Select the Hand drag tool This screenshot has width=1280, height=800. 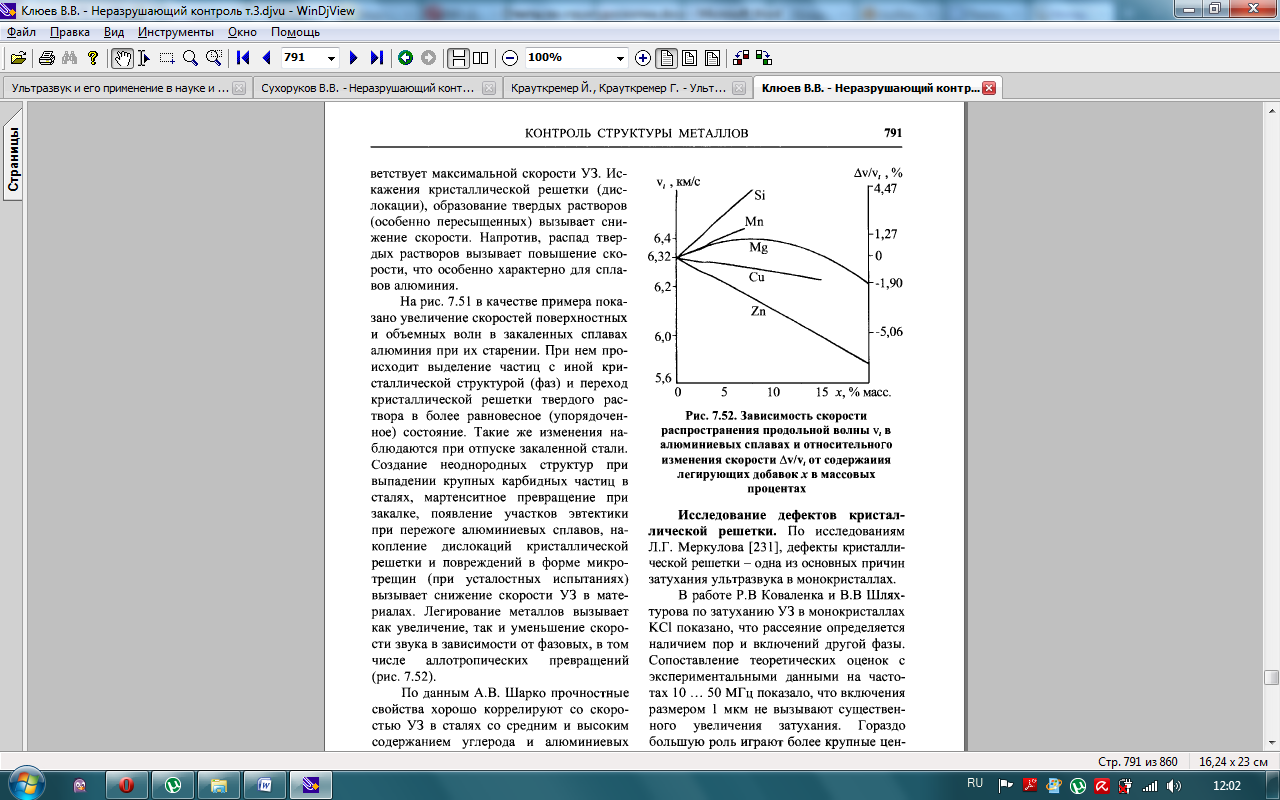122,58
